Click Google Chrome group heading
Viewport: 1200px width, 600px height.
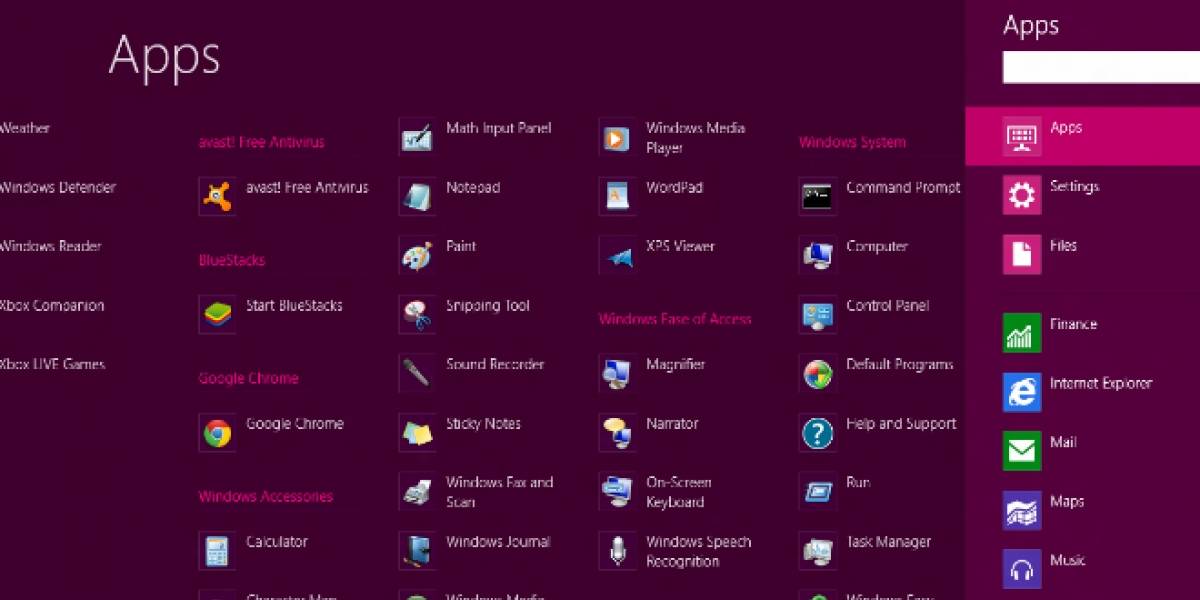[x=248, y=378]
